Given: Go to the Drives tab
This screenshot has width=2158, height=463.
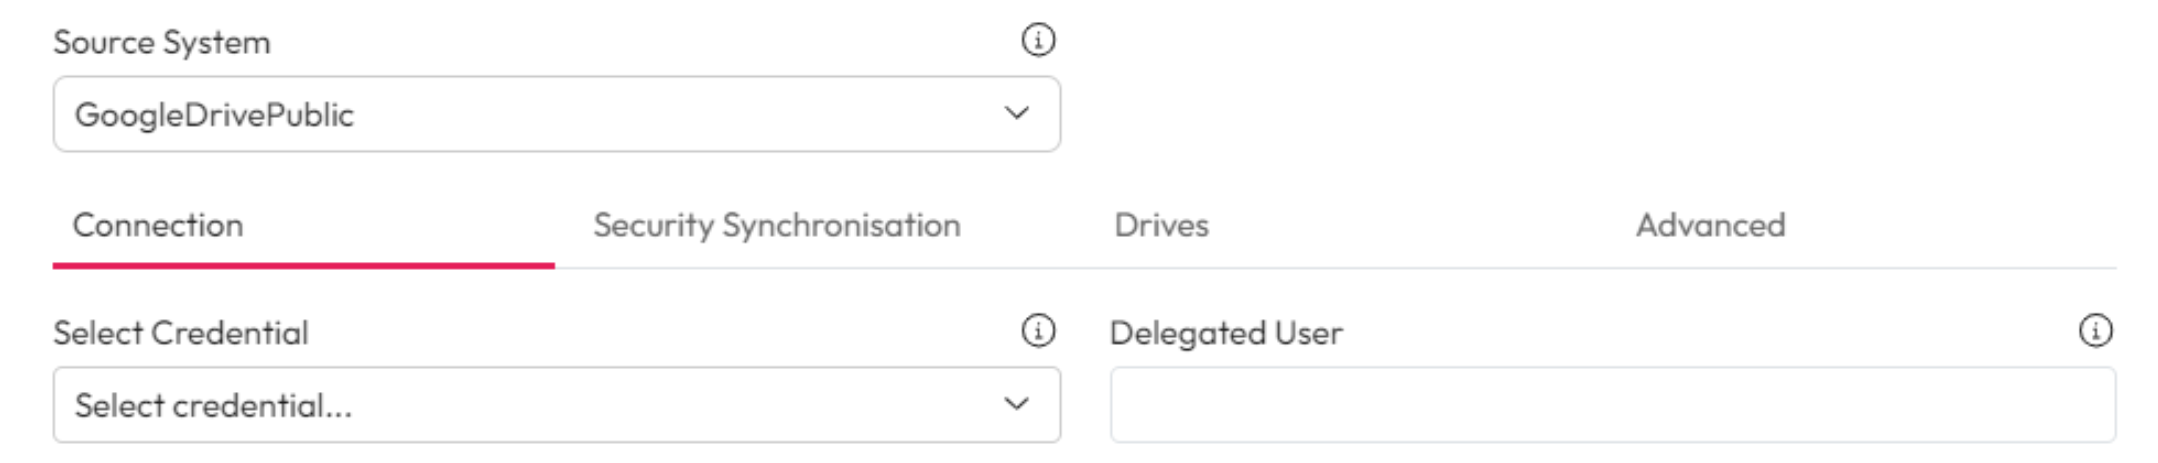Looking at the screenshot, I should (x=1161, y=225).
